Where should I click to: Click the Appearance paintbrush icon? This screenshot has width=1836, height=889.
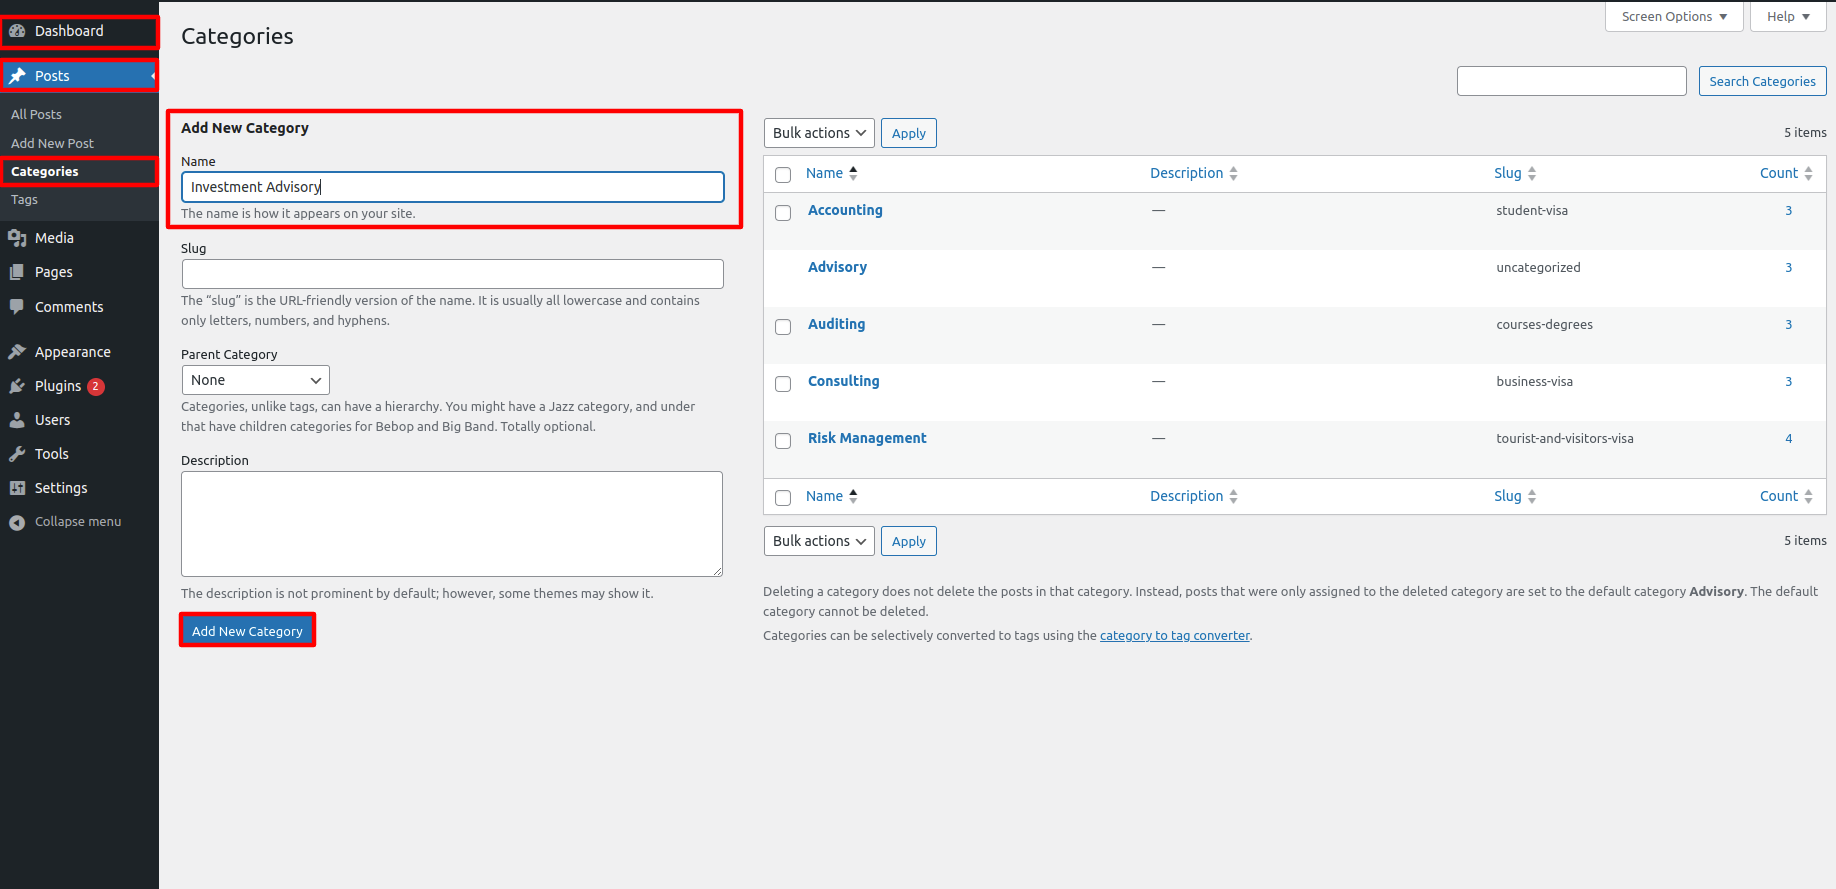(17, 352)
